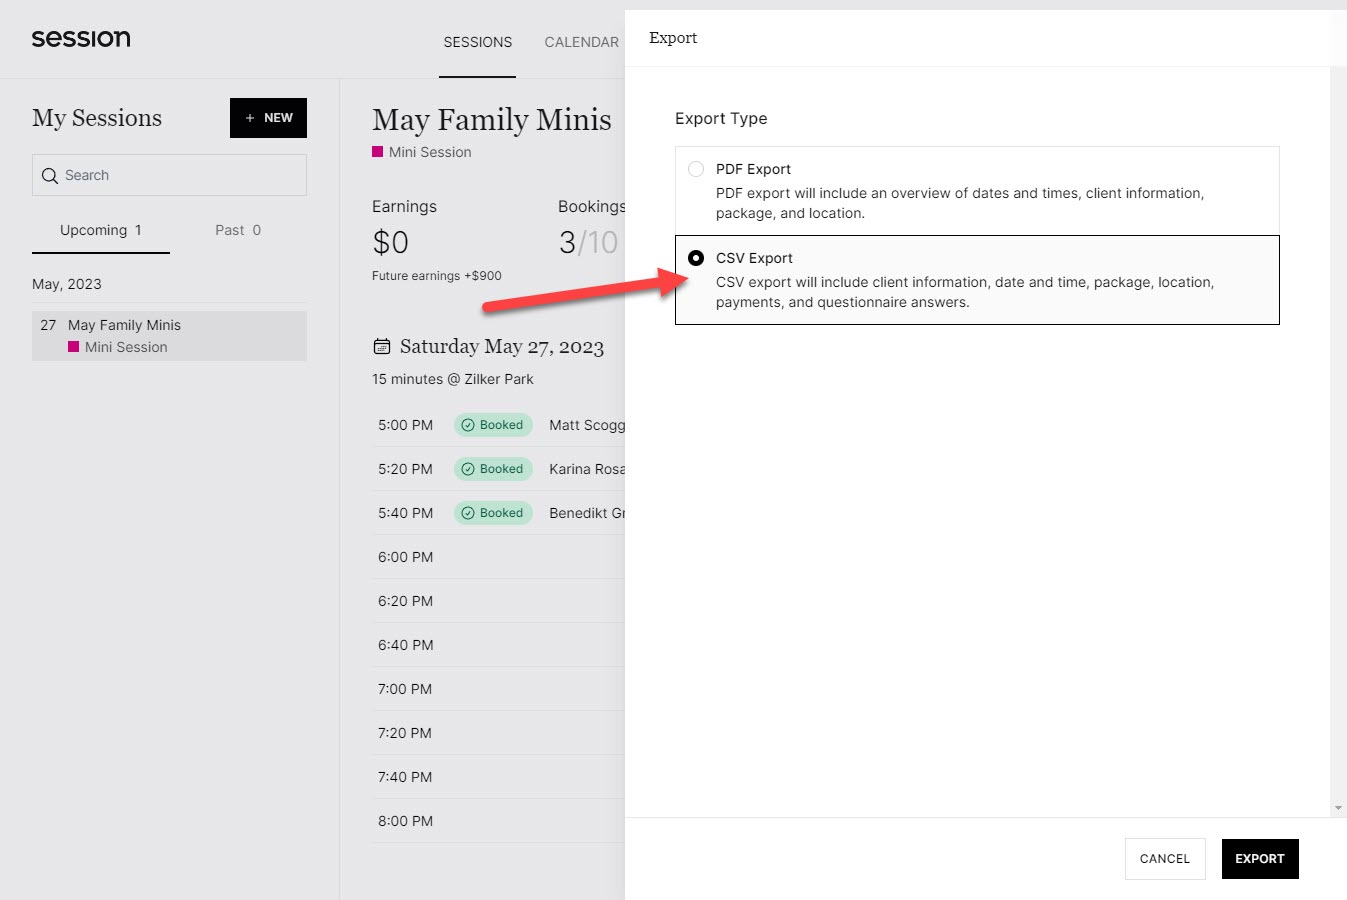Click the 5:20 PM time label
Image resolution: width=1347 pixels, height=900 pixels.
pyautogui.click(x=405, y=469)
